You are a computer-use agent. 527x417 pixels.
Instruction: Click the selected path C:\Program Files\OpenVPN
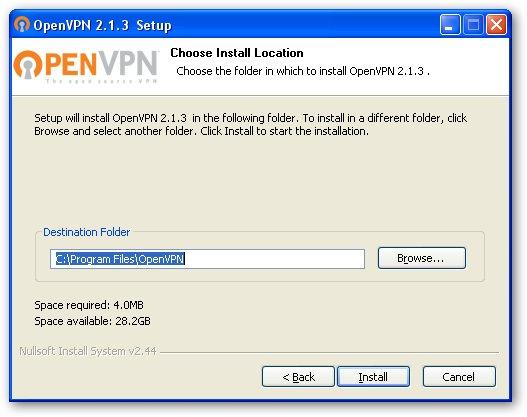coord(120,259)
